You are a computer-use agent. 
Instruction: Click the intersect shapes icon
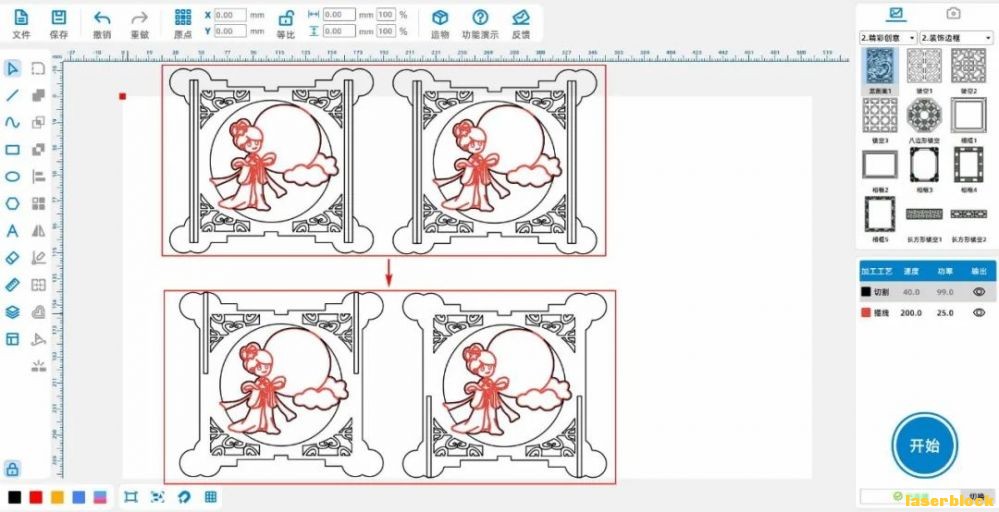39,122
